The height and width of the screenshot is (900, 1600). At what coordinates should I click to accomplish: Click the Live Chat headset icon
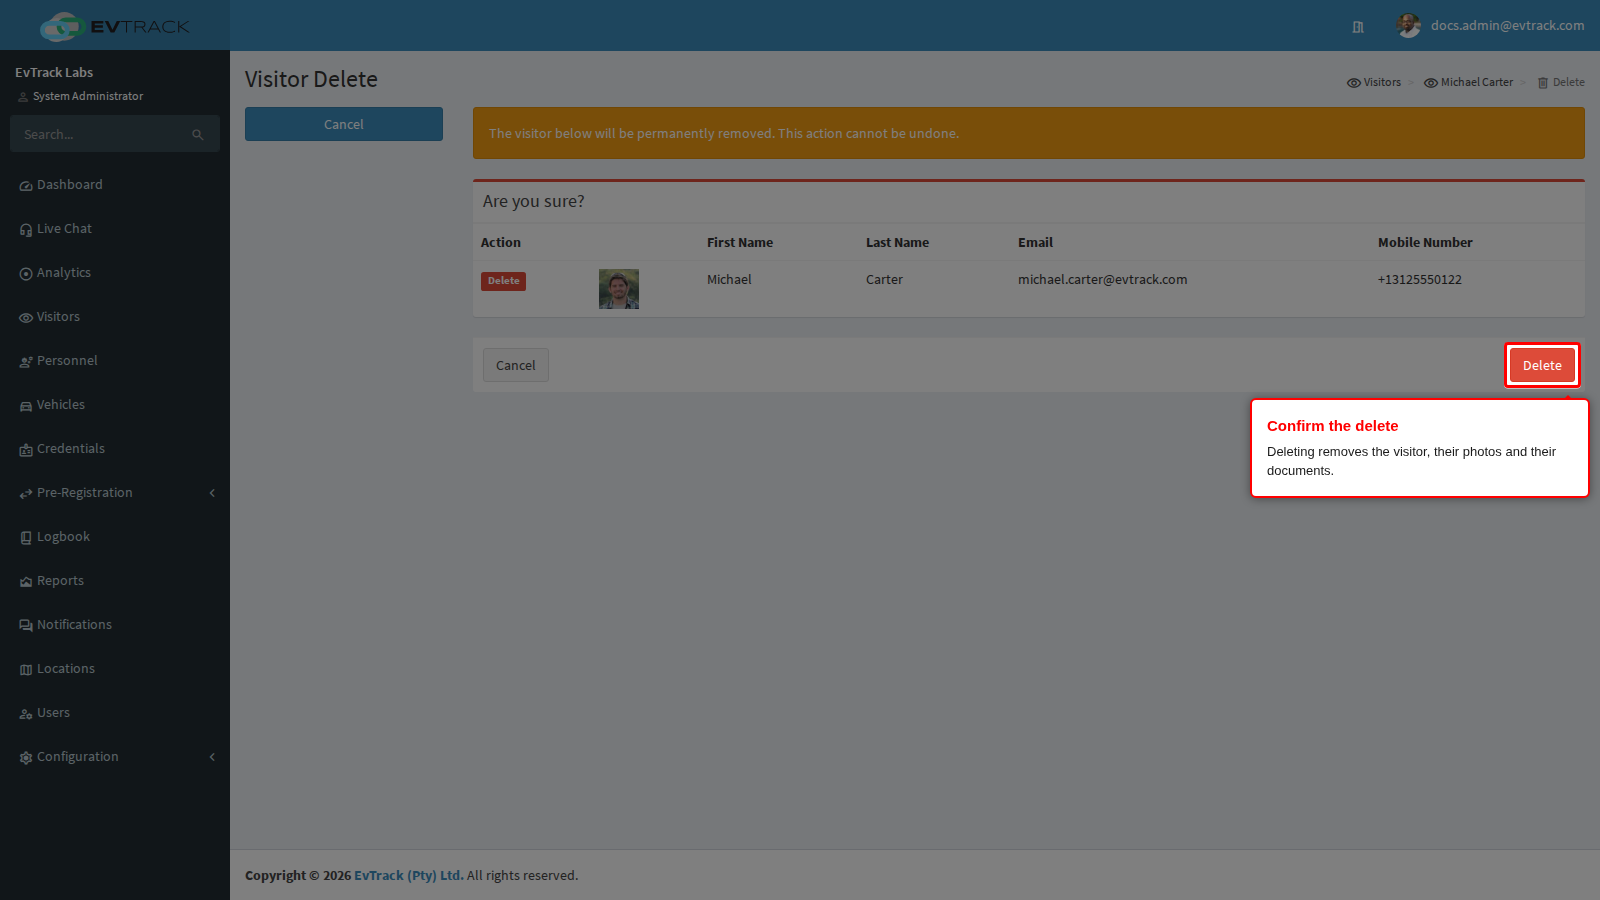point(26,230)
